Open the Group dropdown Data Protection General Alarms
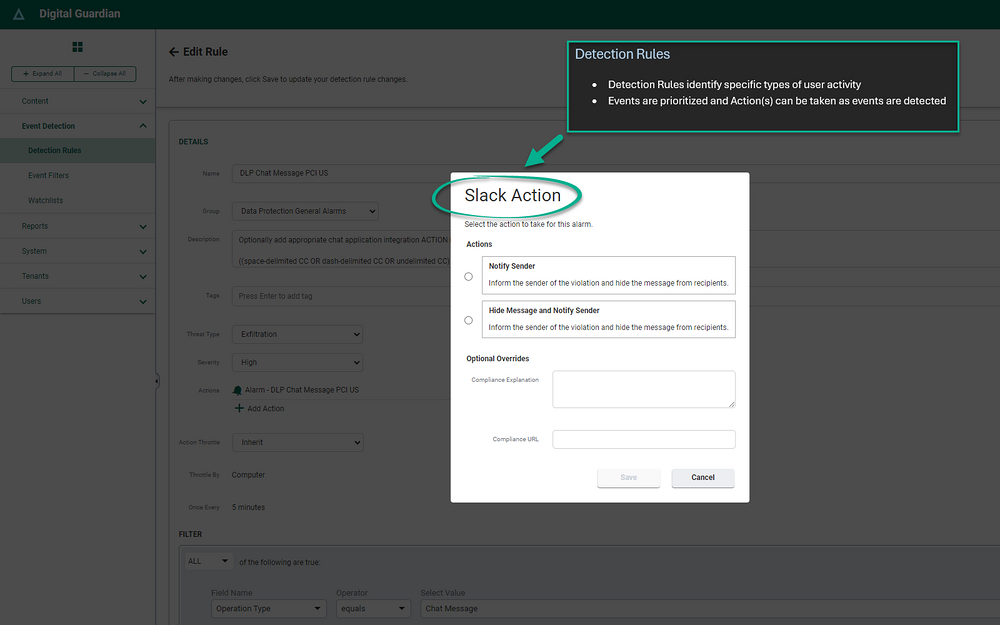Image resolution: width=1000 pixels, height=625 pixels. point(305,211)
